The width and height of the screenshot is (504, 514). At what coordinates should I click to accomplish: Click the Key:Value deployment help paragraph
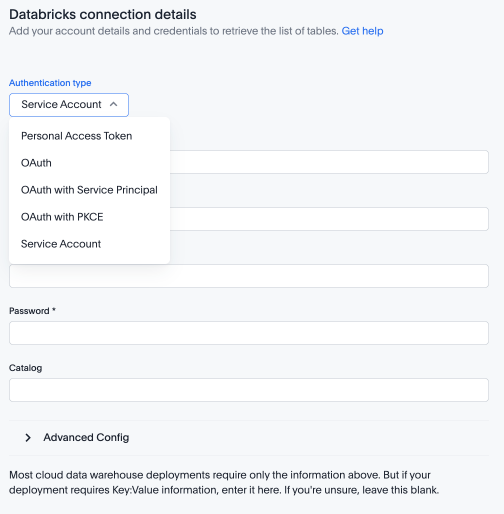[224, 482]
